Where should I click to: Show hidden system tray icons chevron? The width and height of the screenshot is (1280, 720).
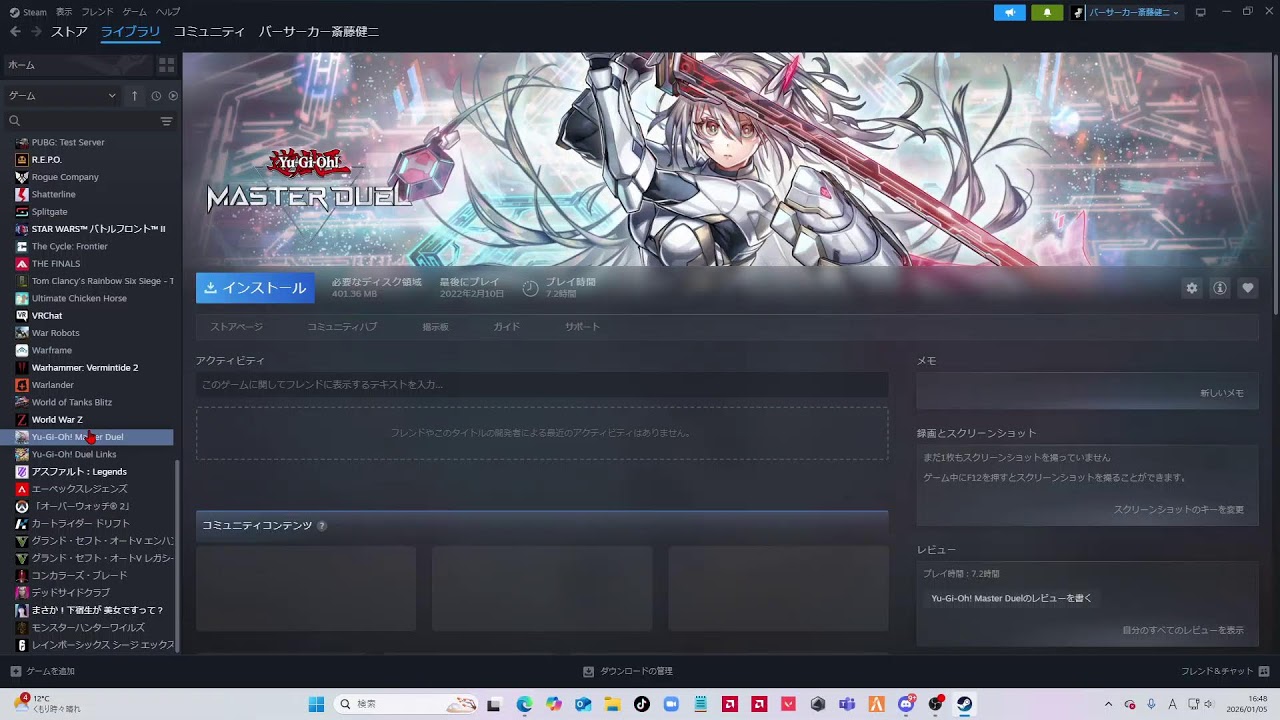coord(1108,704)
